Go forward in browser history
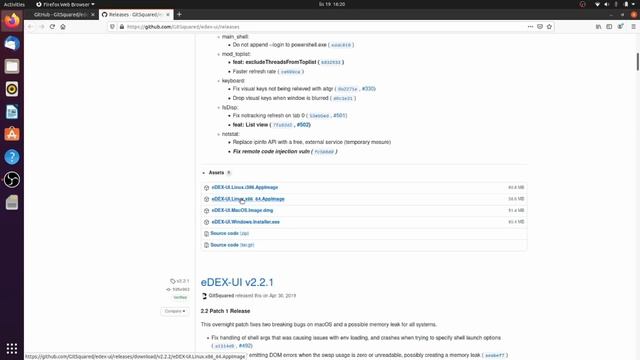The height and width of the screenshot is (360, 640). 41,27
